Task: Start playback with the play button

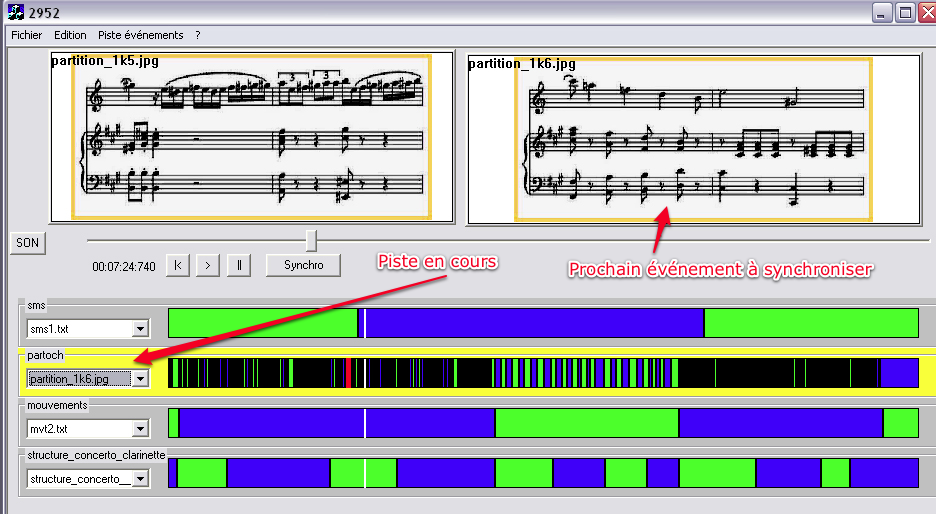Action: pyautogui.click(x=208, y=265)
